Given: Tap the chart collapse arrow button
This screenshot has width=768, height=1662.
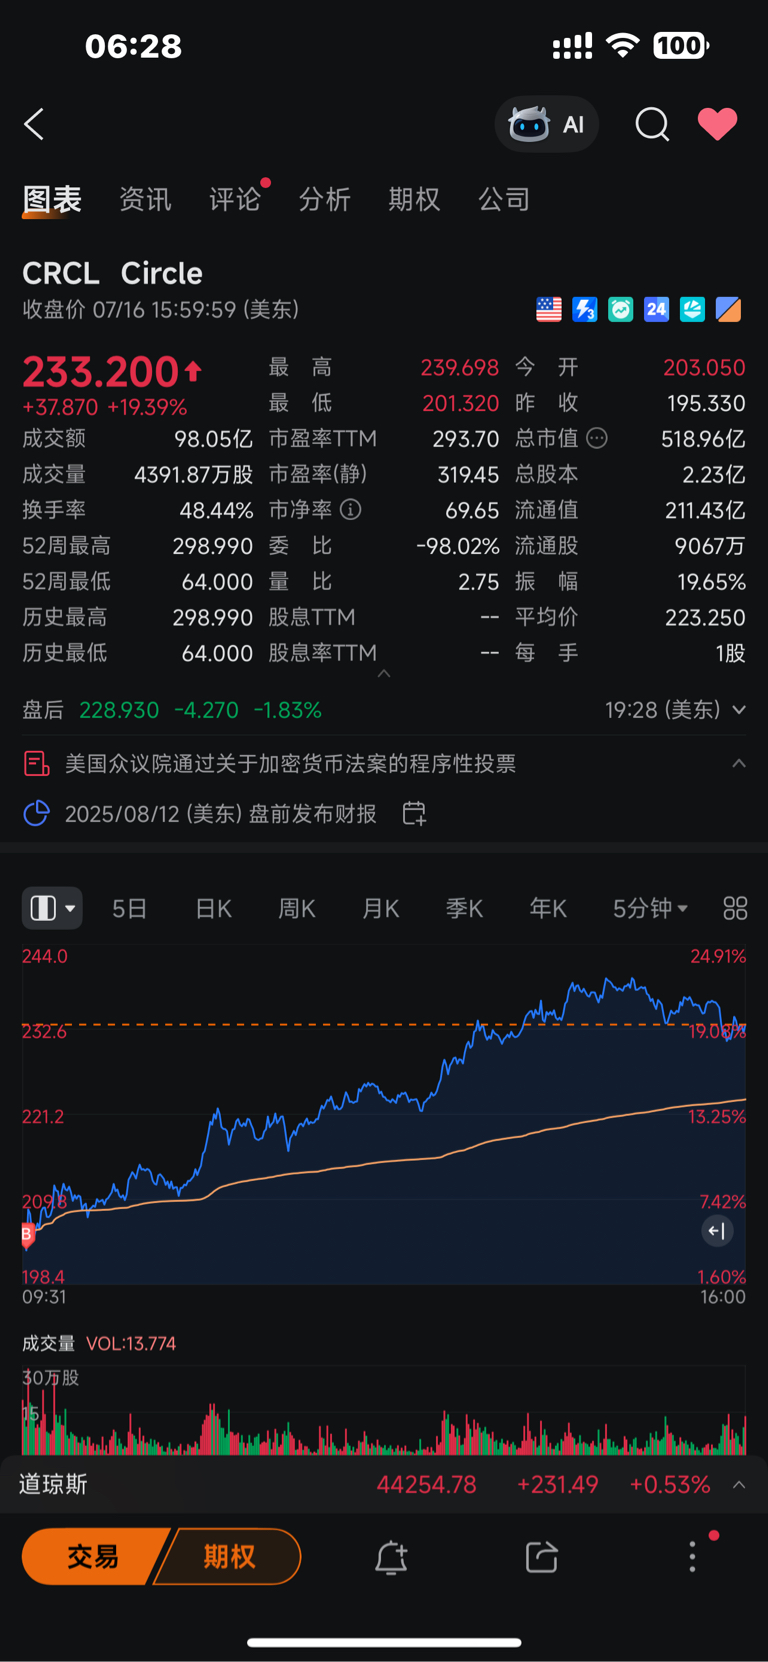Looking at the screenshot, I should coord(717,1231).
